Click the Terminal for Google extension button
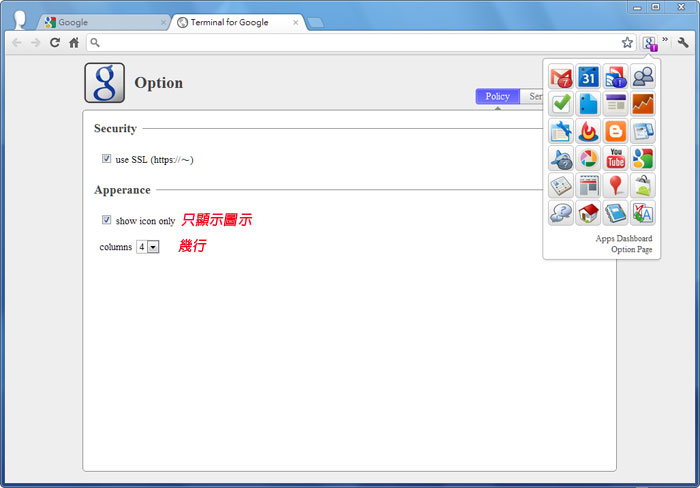 pyautogui.click(x=650, y=43)
